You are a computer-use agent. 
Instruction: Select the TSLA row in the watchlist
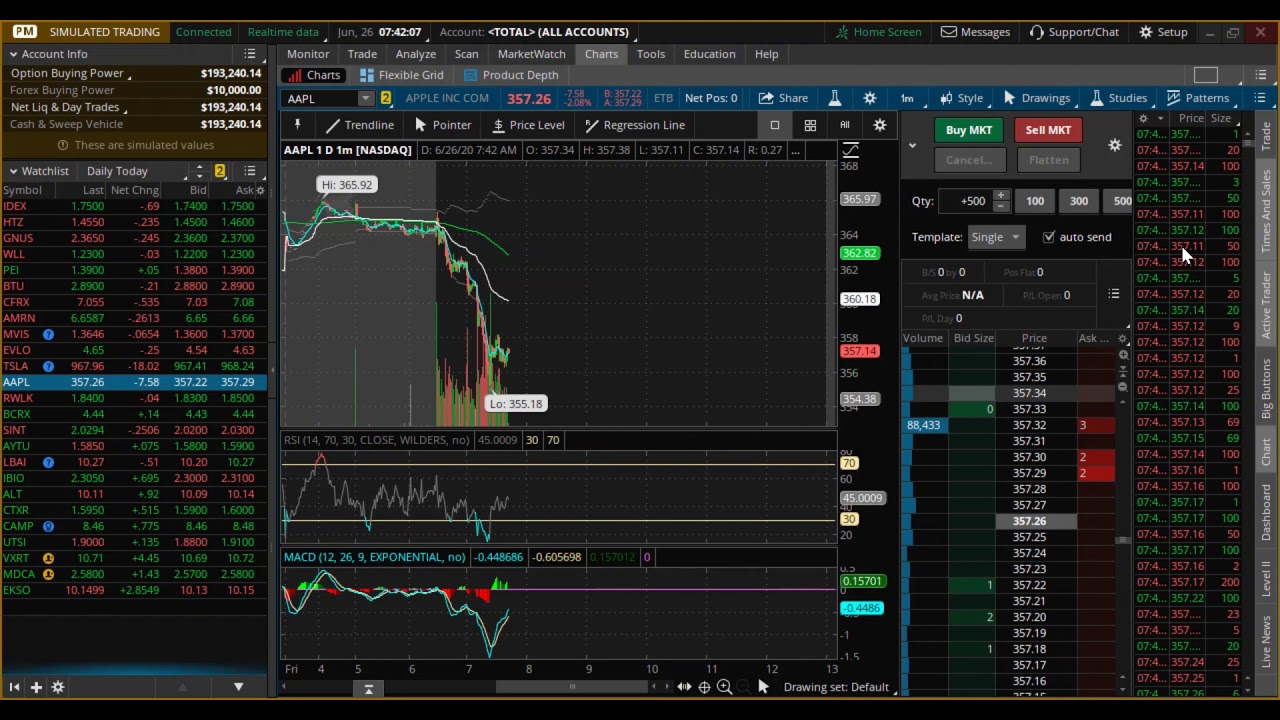132,366
